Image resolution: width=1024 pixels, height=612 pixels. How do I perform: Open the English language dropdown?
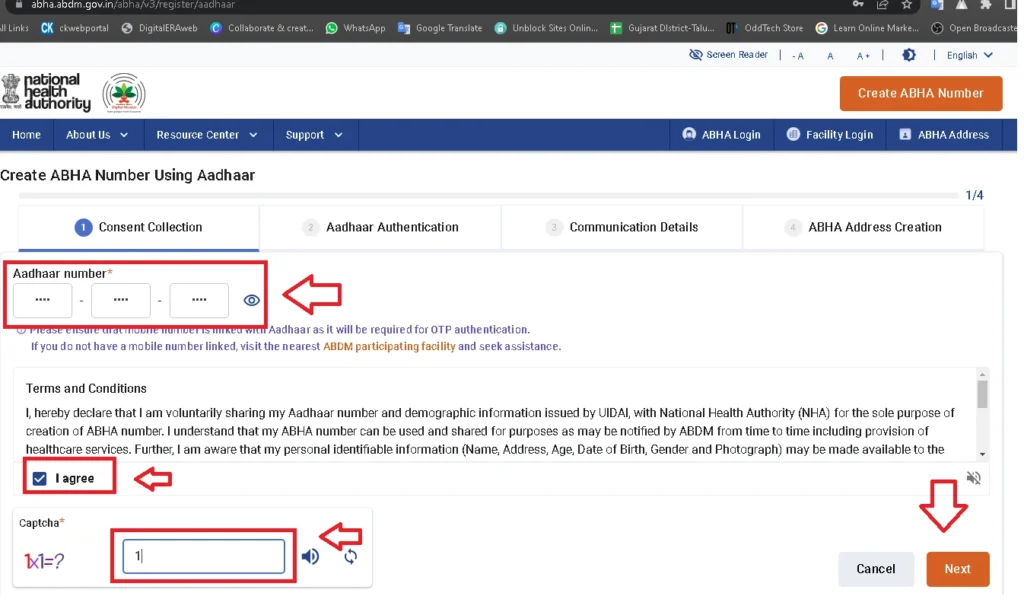[970, 56]
